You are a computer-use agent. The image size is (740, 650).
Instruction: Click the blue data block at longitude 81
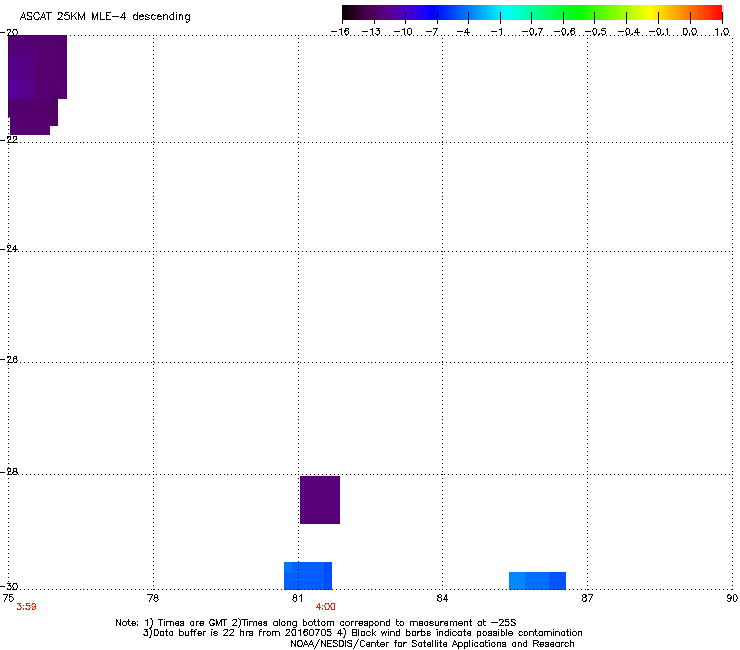tap(308, 575)
